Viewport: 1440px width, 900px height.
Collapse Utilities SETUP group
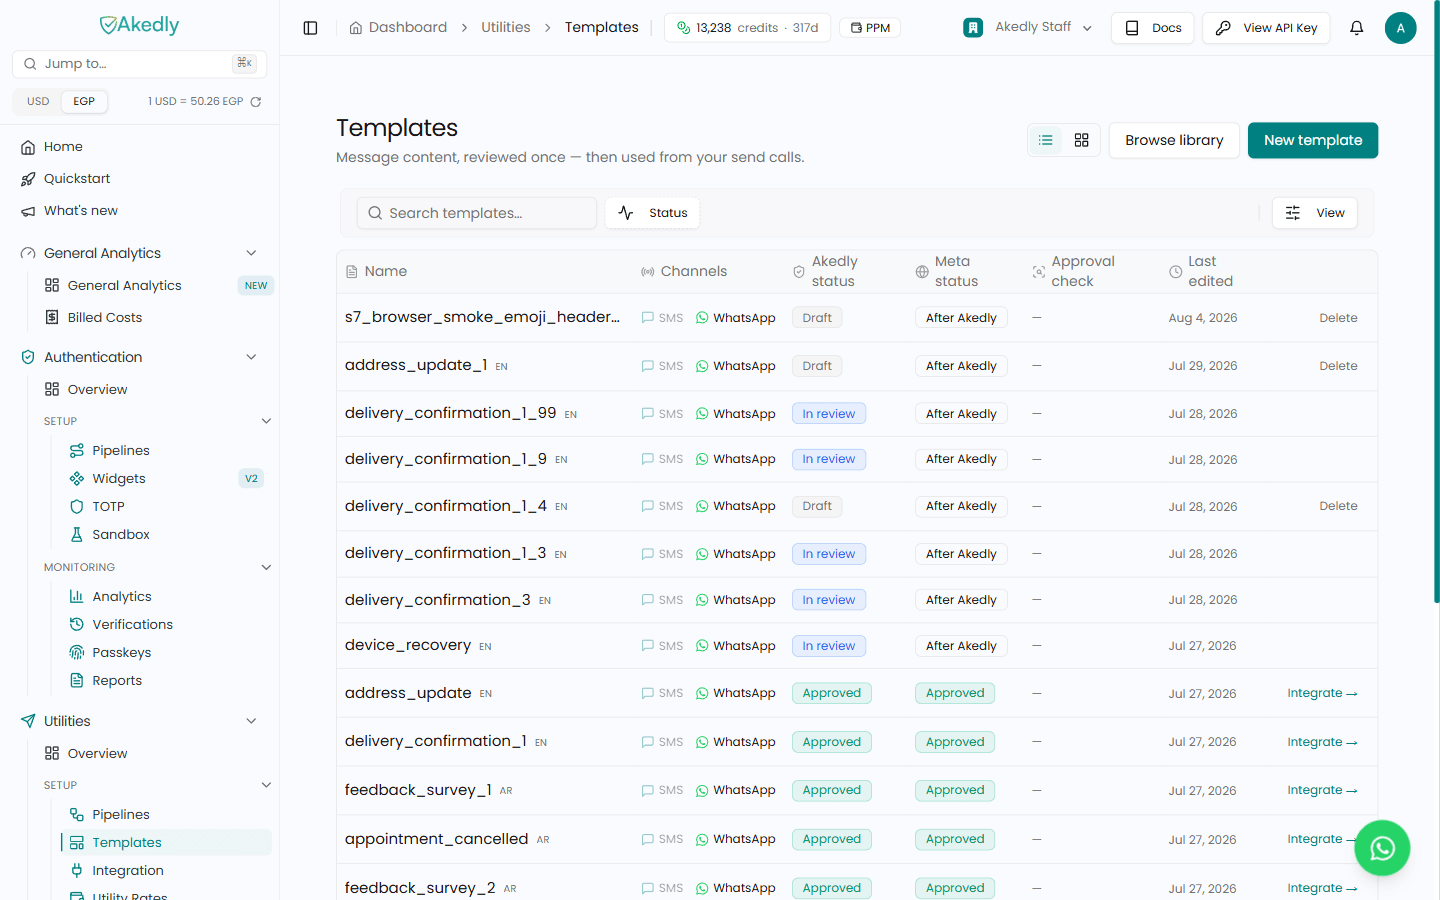coord(266,785)
